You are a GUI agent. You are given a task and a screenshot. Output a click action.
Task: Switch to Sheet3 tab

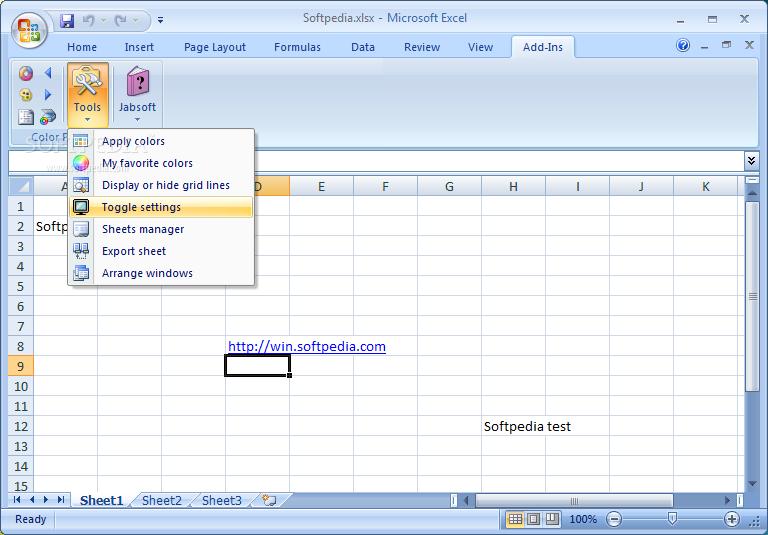222,500
